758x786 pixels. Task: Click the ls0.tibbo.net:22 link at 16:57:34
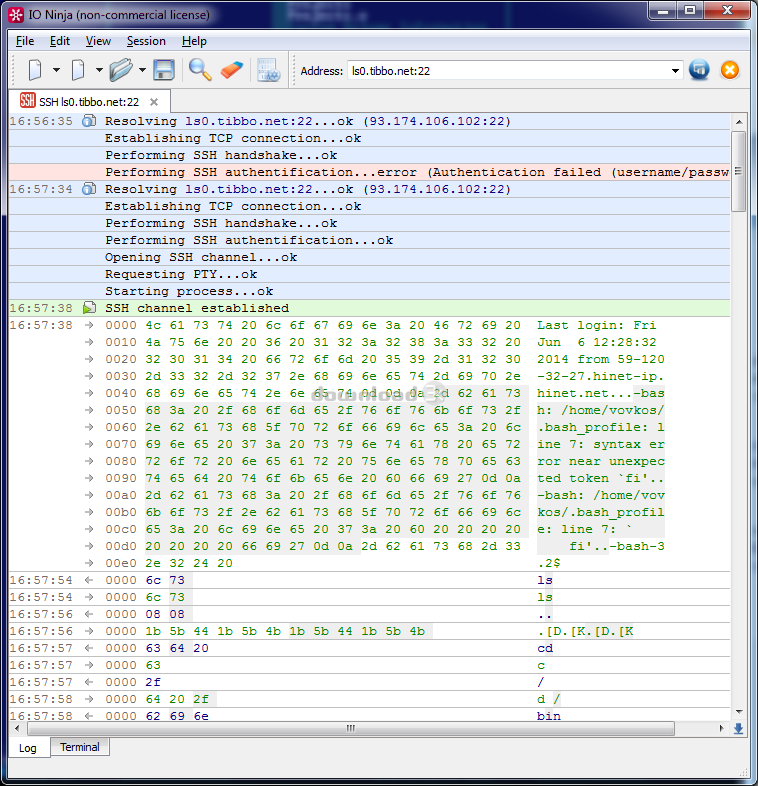point(249,189)
